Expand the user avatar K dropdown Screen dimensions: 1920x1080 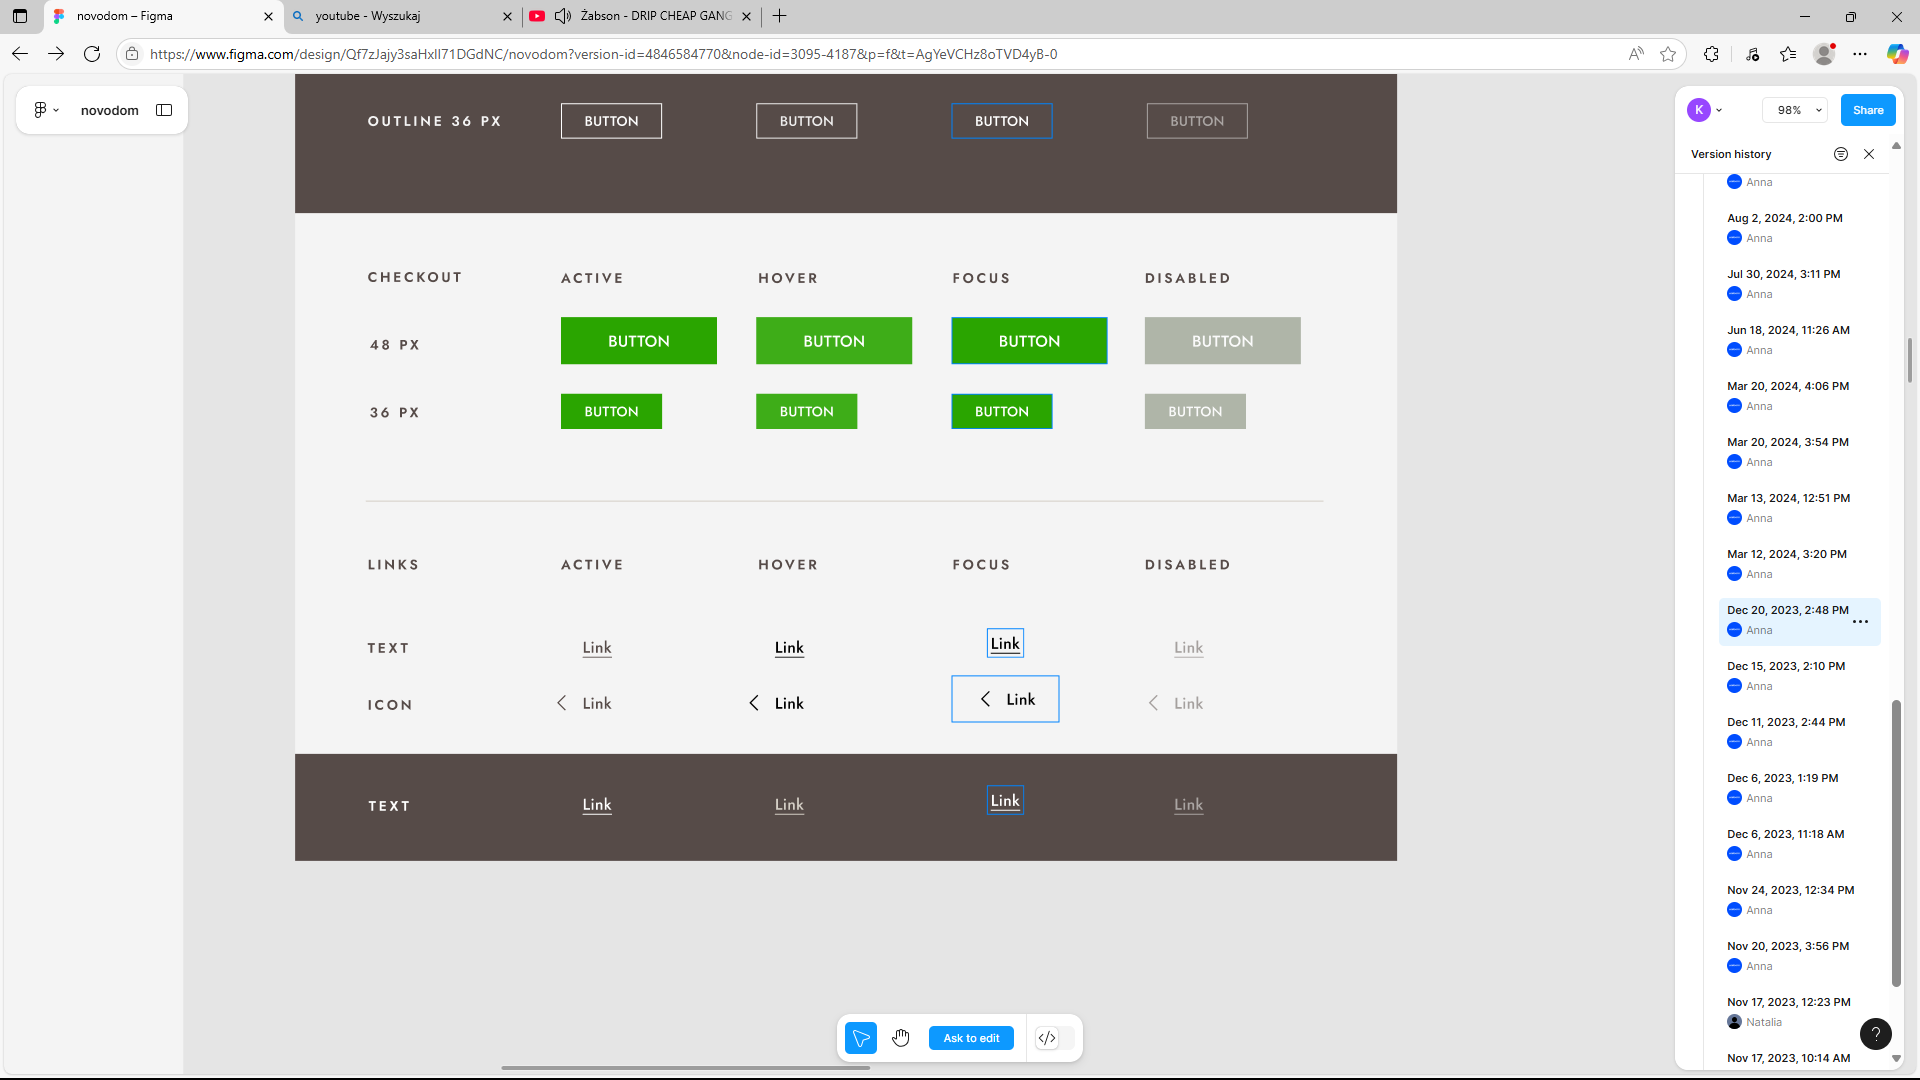1705,110
